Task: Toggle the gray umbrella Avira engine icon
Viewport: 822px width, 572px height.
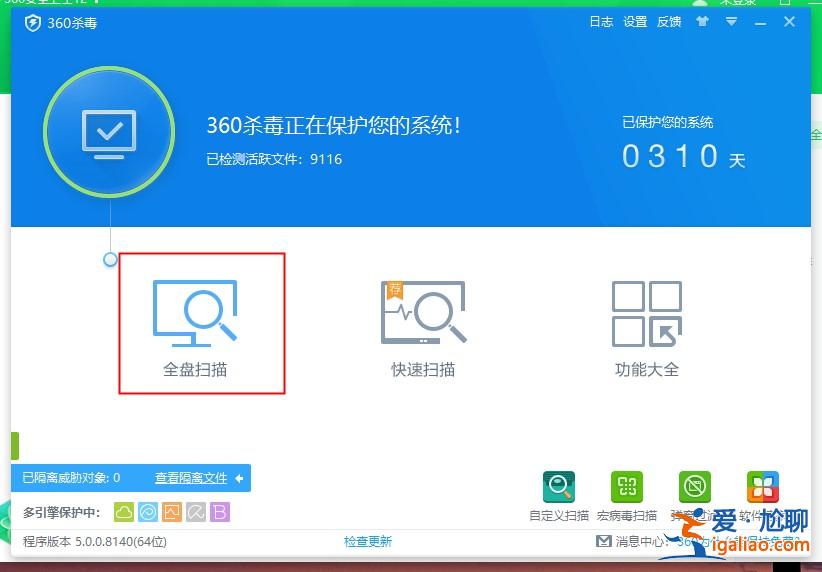Action: pos(196,512)
